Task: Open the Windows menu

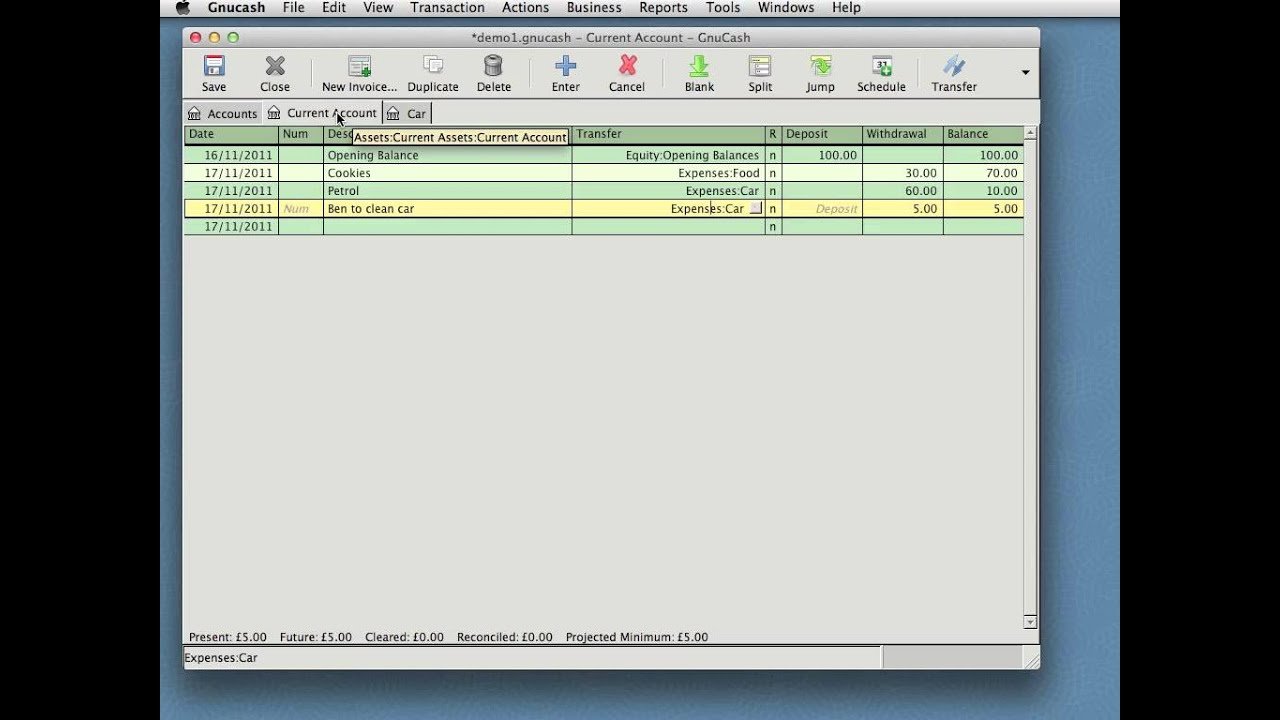Action: pos(786,8)
